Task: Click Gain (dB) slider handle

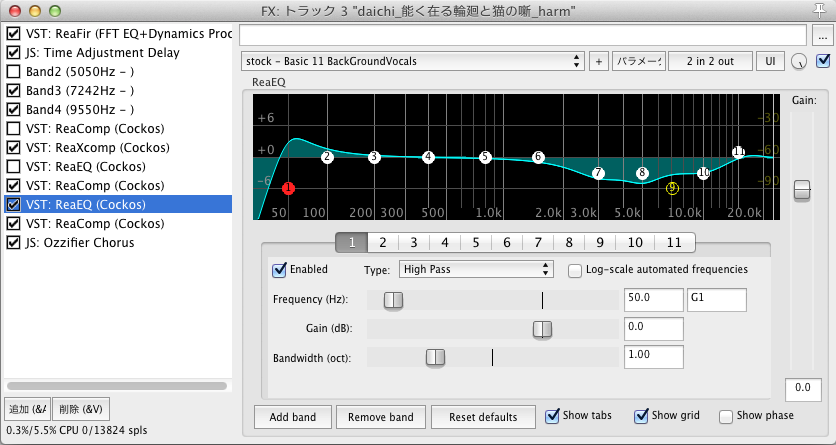Action: point(542,329)
